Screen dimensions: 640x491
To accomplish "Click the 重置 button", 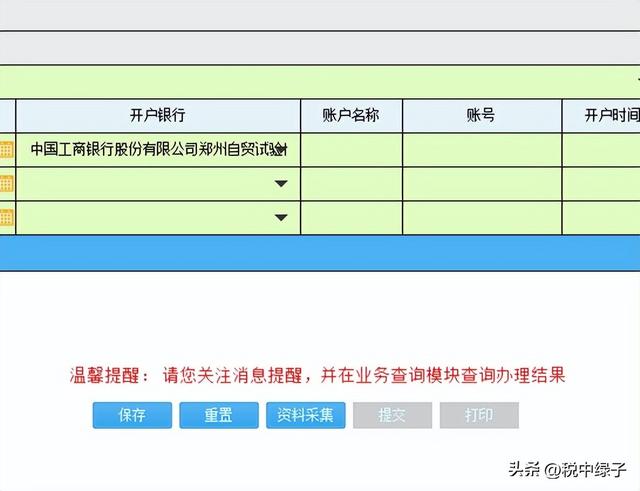I will tap(219, 415).
